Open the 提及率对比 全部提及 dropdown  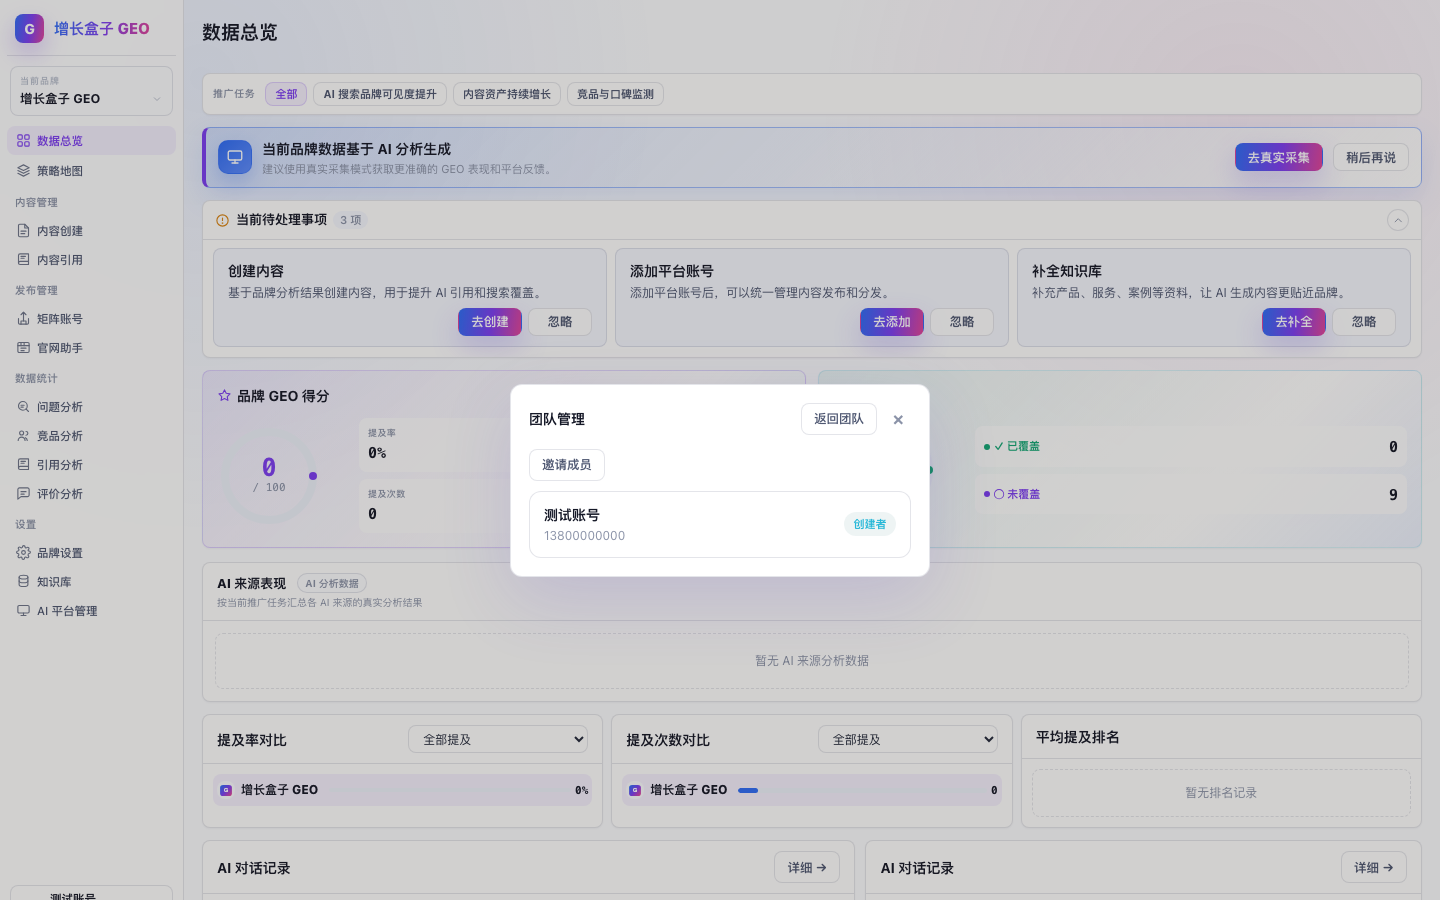click(x=498, y=739)
